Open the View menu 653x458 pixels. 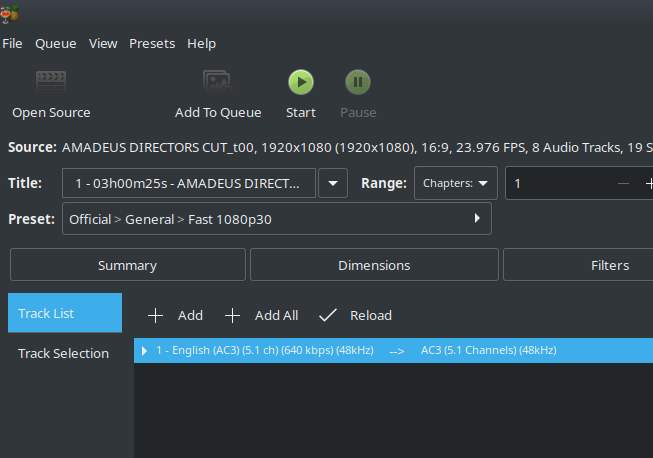(103, 44)
